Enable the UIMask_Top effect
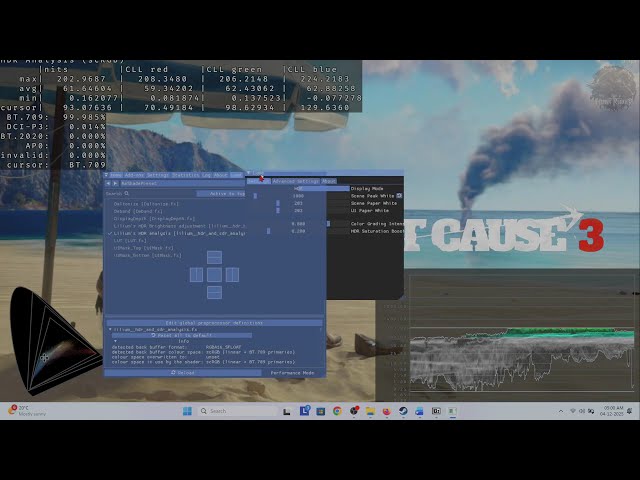 143,248
